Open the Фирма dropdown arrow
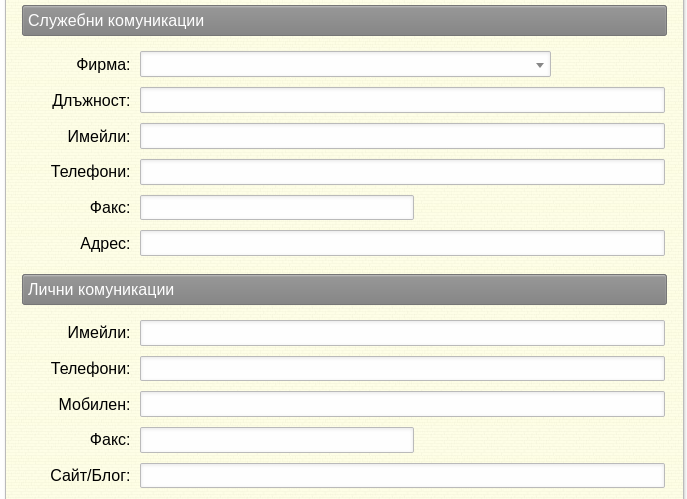The width and height of the screenshot is (687, 499). [x=540, y=65]
